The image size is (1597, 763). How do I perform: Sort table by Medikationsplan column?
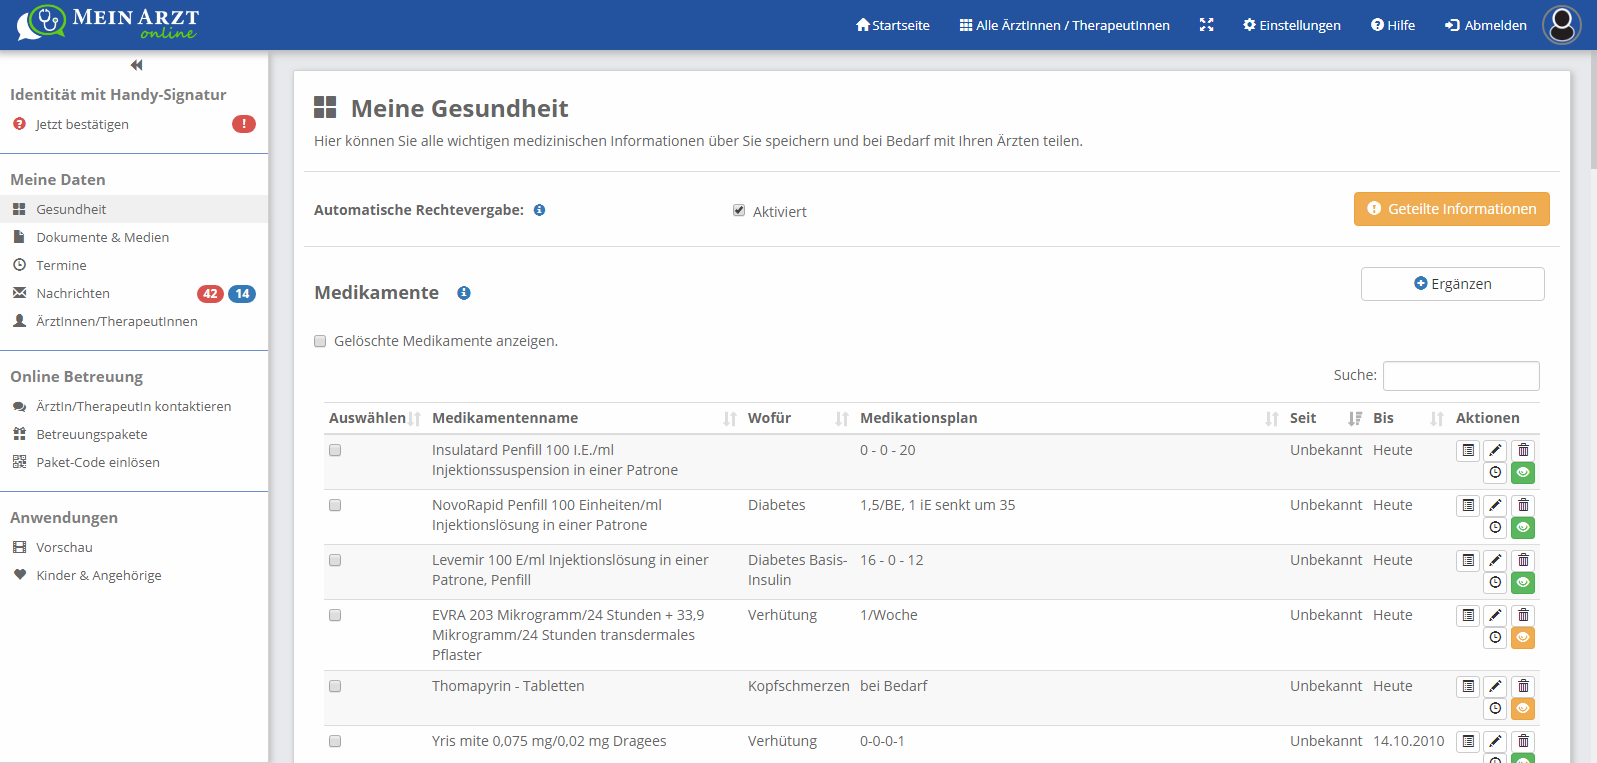(x=1069, y=418)
